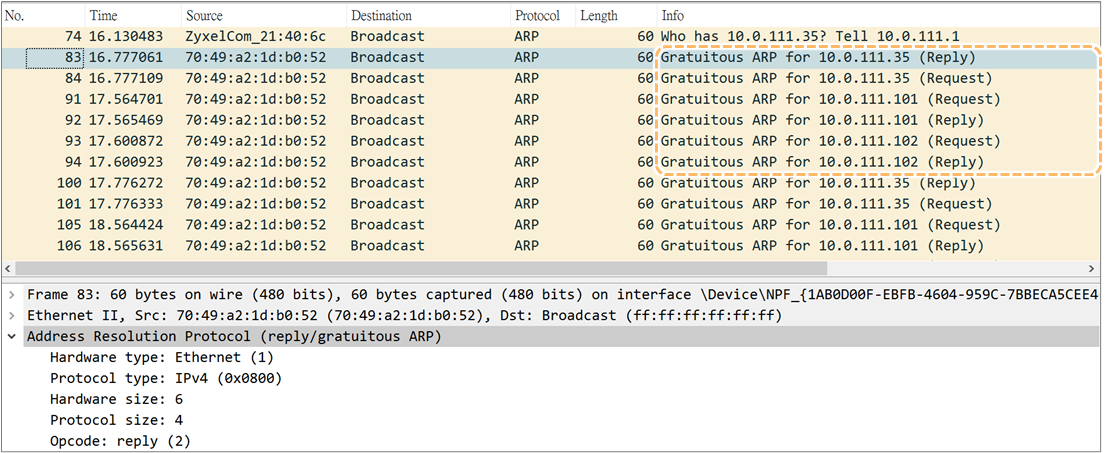Select packet 100 at time 17.776272
1107x453 pixels.
(x=551, y=183)
